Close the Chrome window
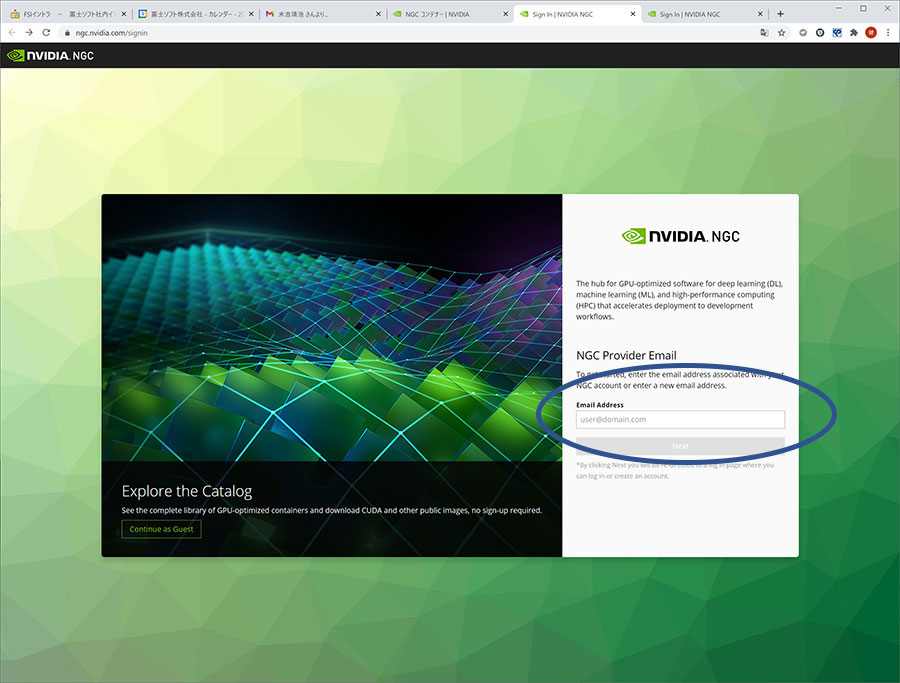The width and height of the screenshot is (900, 683). coord(887,9)
